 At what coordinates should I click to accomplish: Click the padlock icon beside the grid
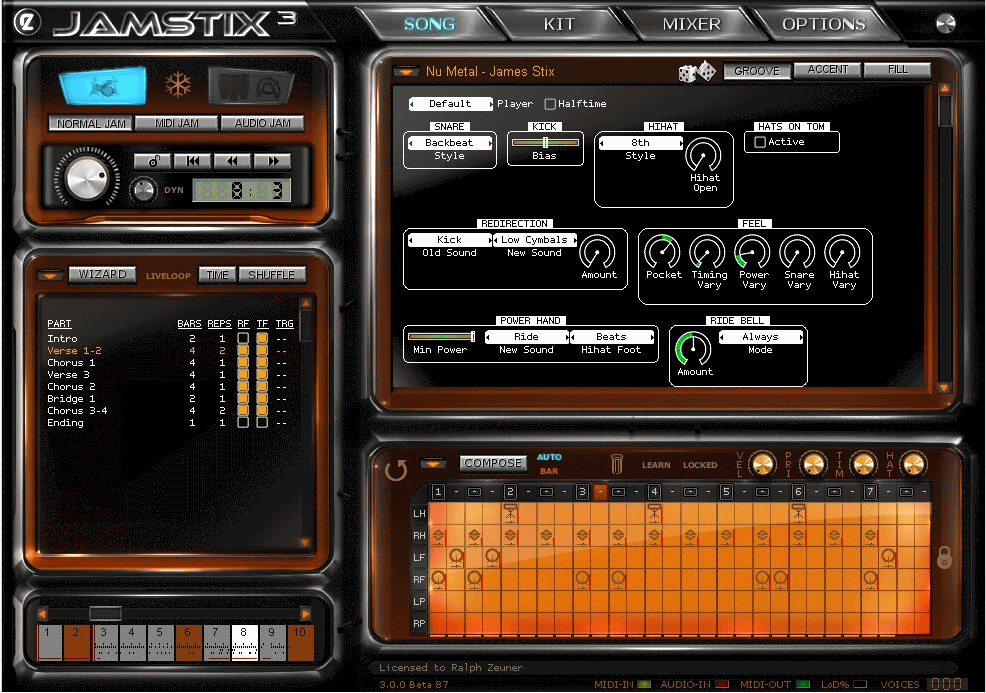pyautogui.click(x=944, y=557)
